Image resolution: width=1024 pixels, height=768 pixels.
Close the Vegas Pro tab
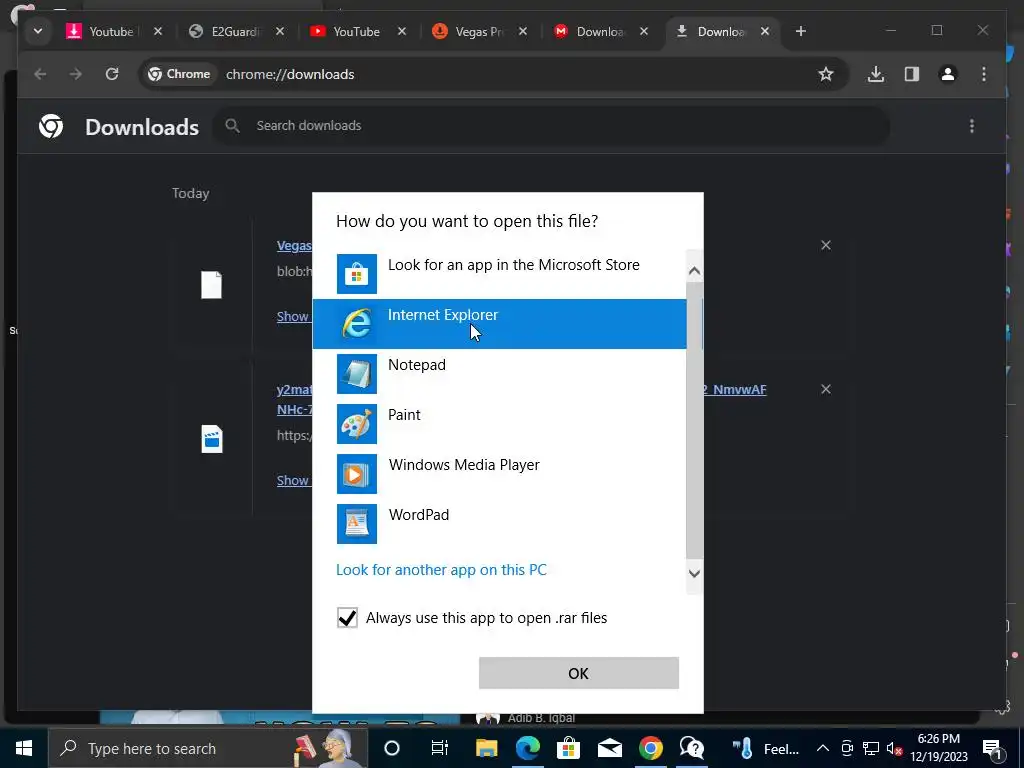coord(522,31)
